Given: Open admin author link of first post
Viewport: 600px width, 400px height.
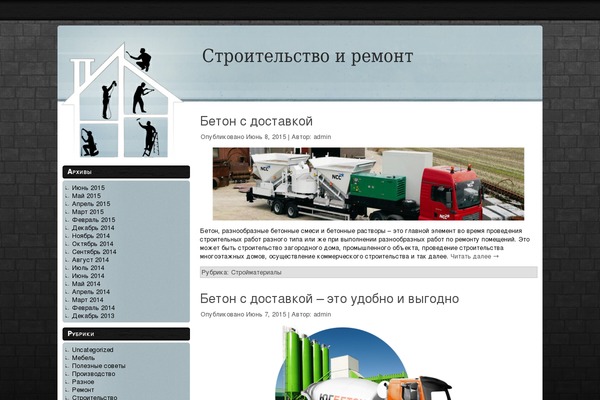Looking at the screenshot, I should coord(322,137).
